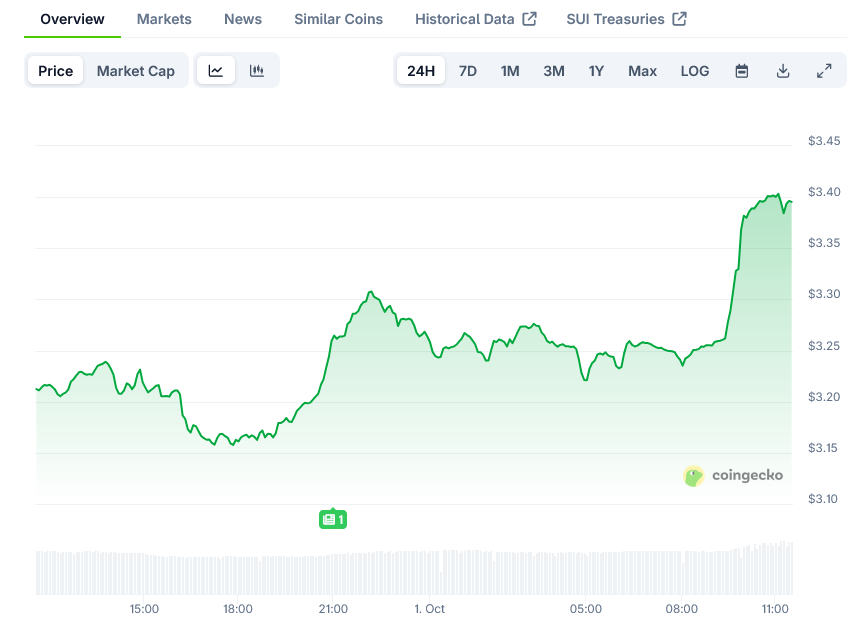The width and height of the screenshot is (847, 627).
Task: Select the 1M time range
Action: click(x=510, y=71)
